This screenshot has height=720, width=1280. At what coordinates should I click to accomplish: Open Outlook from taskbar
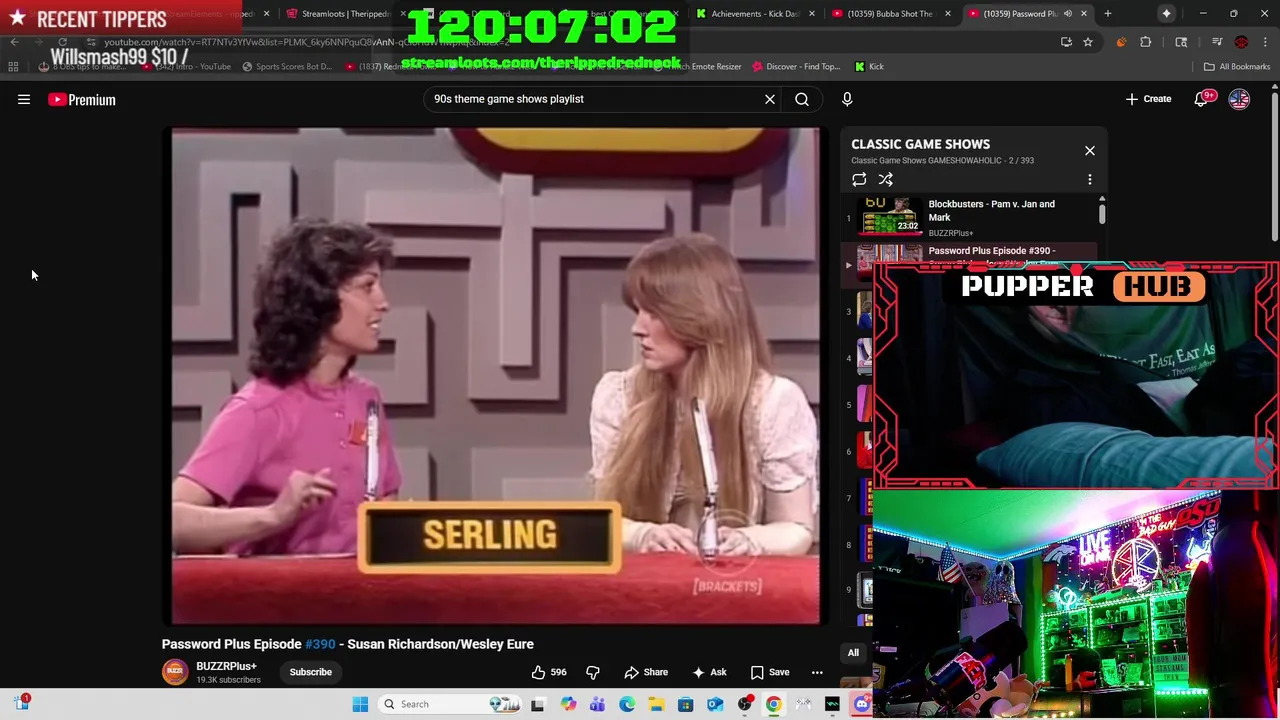tap(715, 704)
